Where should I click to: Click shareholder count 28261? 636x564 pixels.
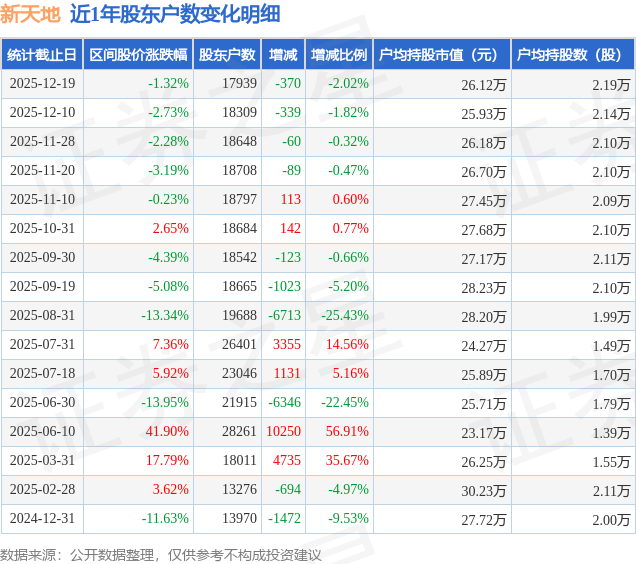coord(240,432)
